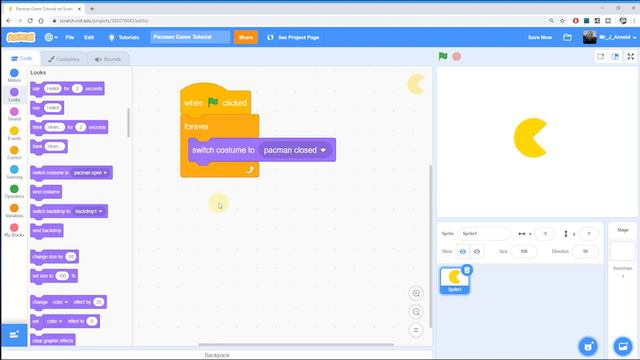640x360 pixels.
Task: Click the sprite name field
Action: click(484, 233)
